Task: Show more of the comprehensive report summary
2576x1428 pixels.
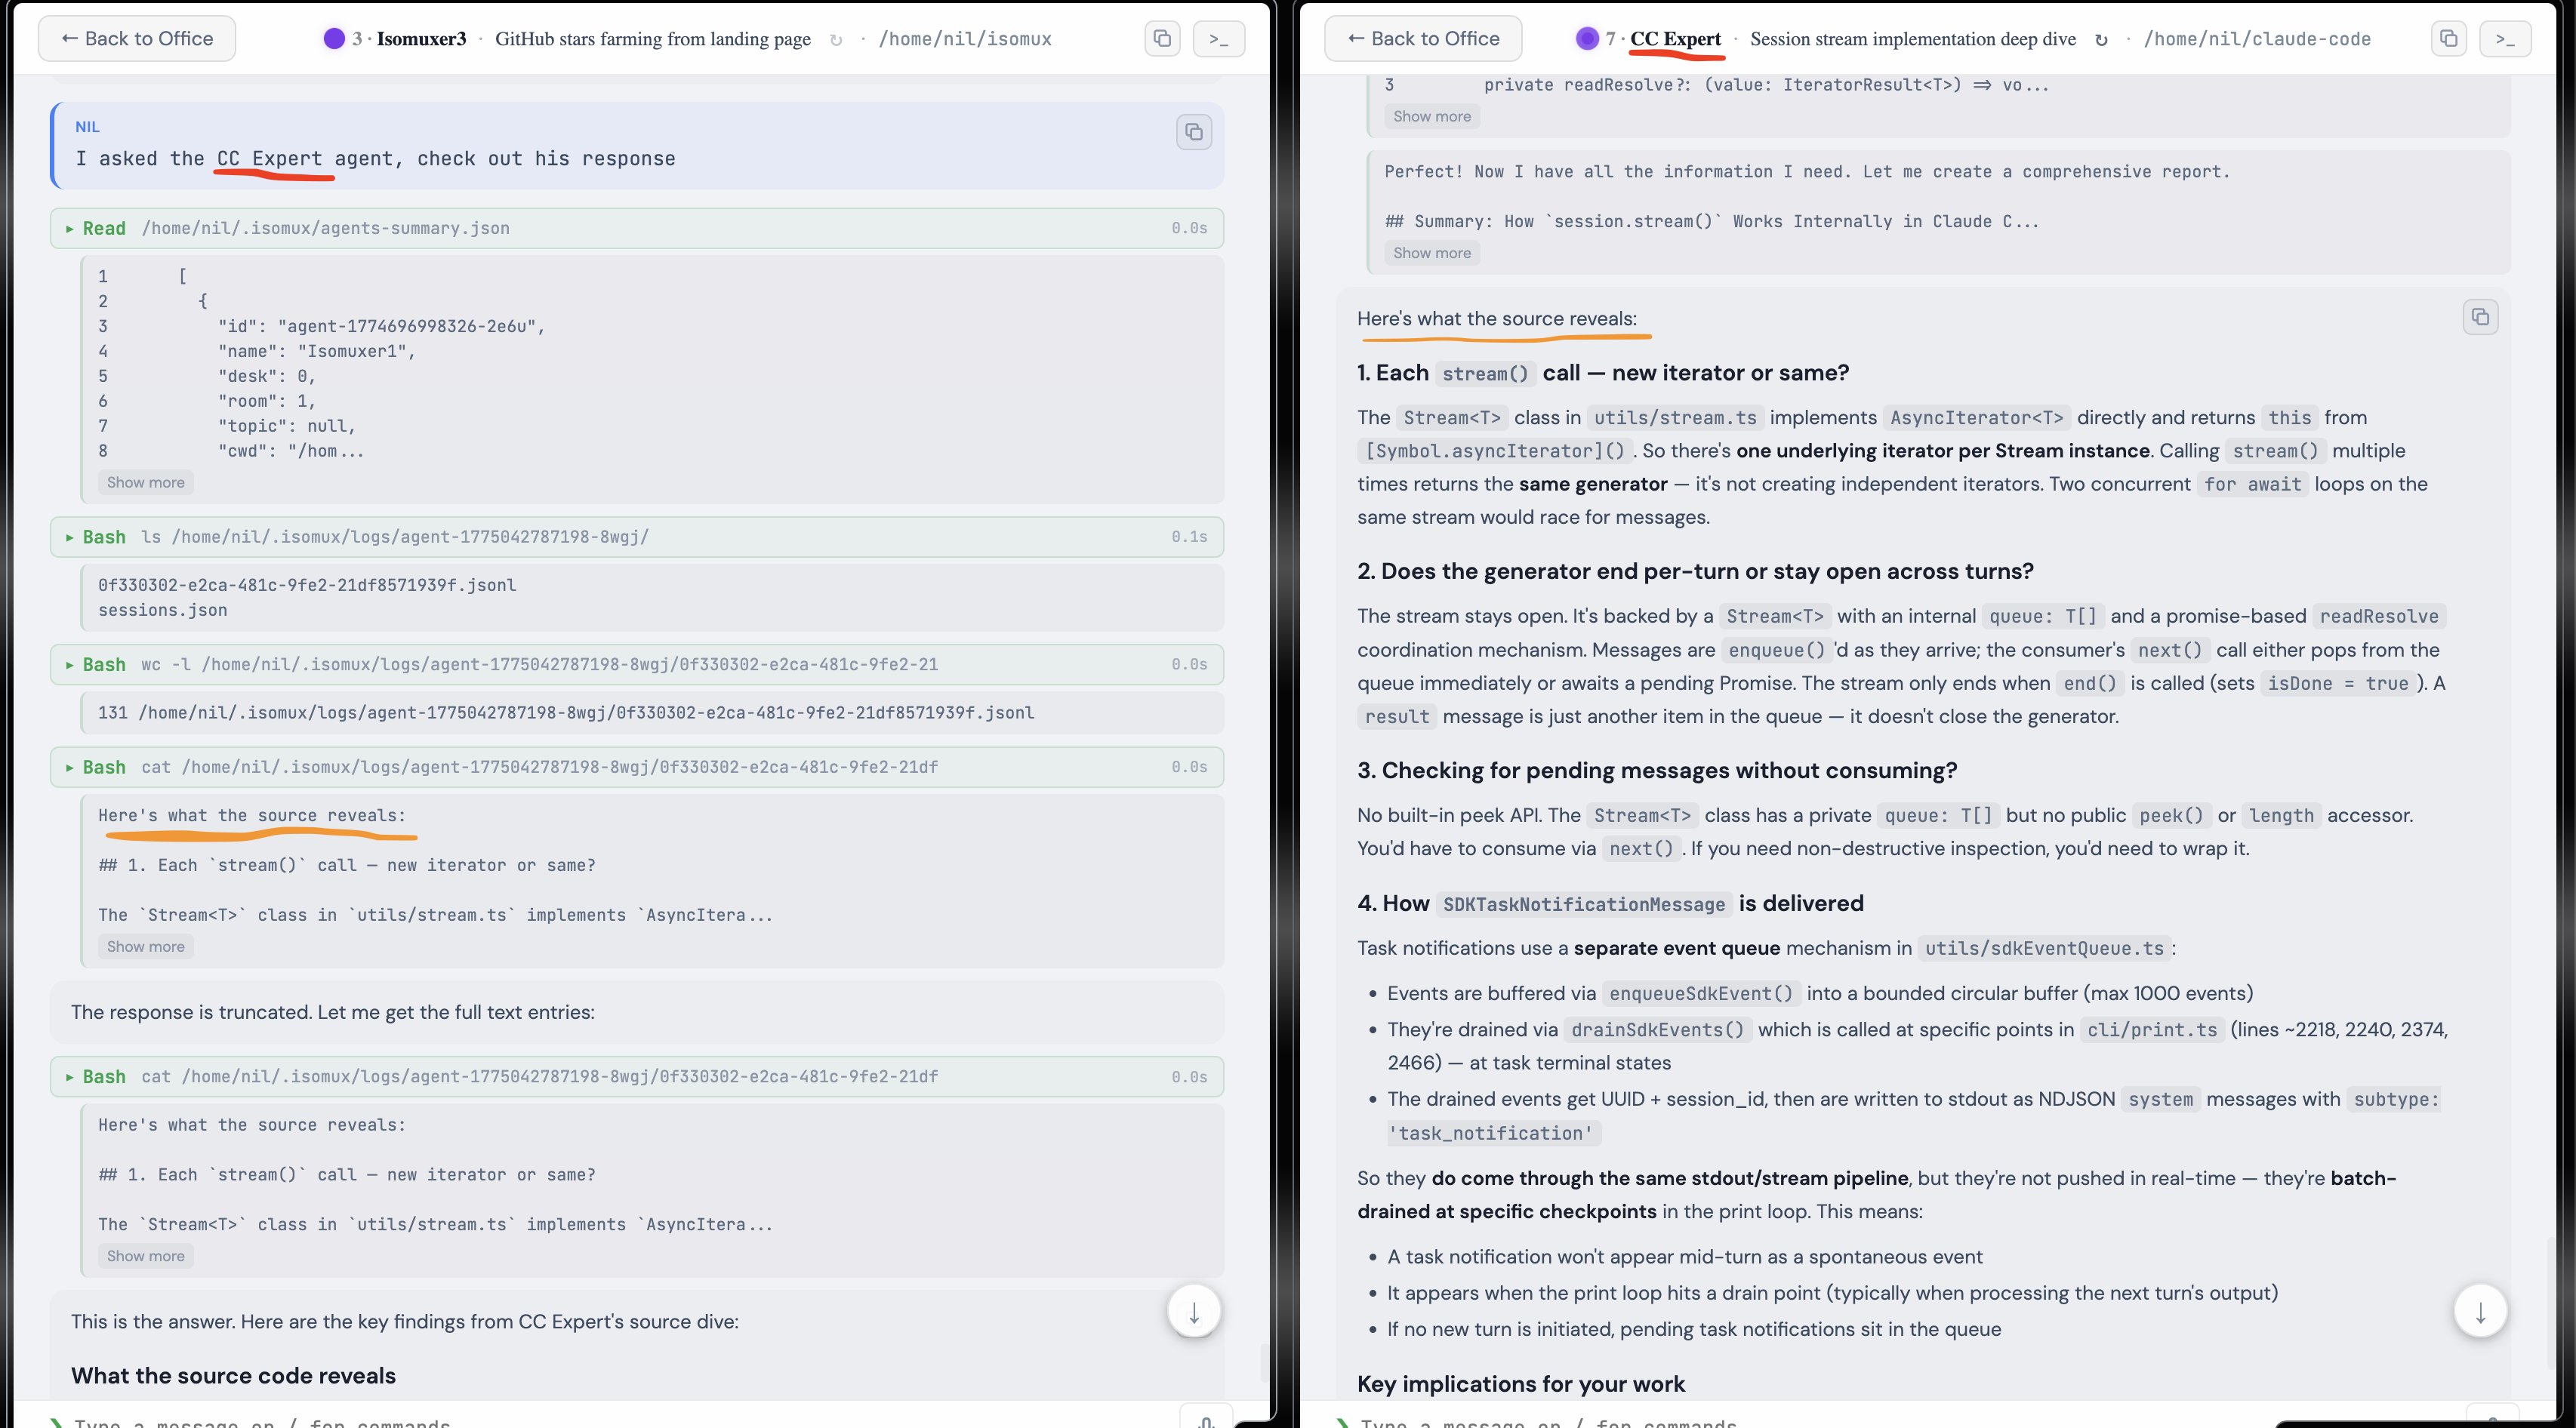Action: point(1431,252)
